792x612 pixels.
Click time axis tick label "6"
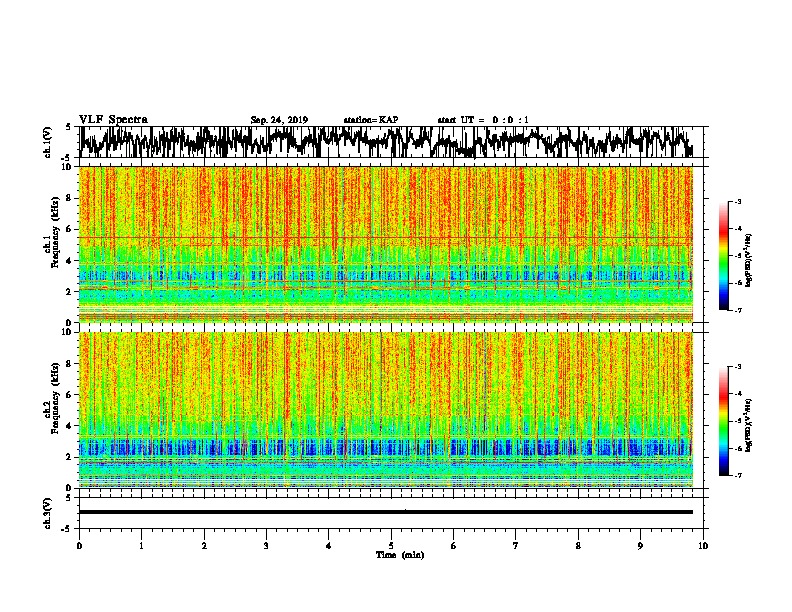pos(454,546)
